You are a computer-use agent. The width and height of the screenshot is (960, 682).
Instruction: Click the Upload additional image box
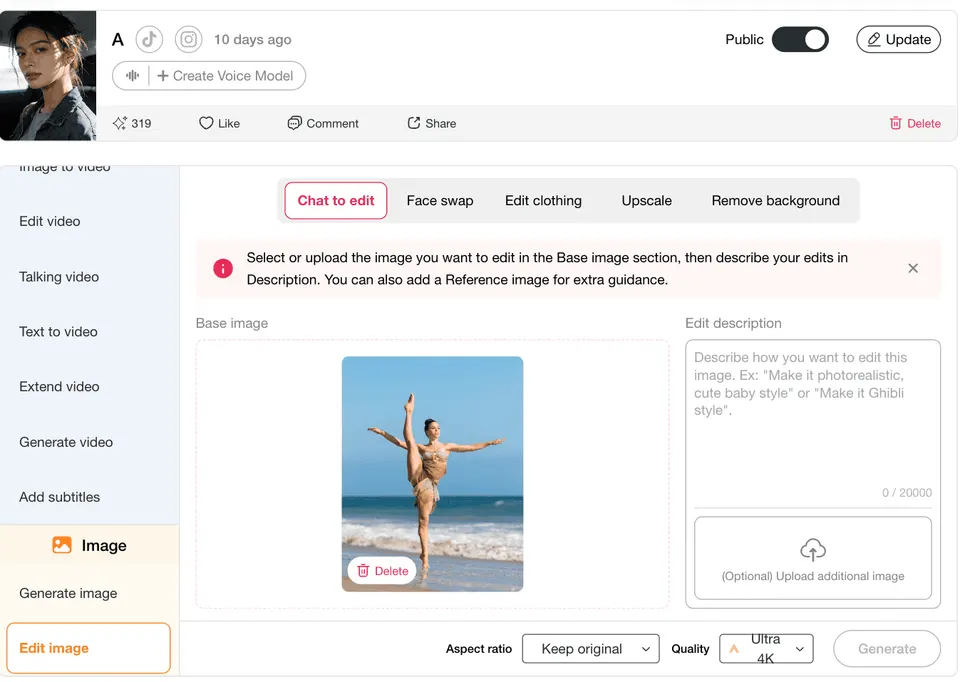click(x=812, y=558)
